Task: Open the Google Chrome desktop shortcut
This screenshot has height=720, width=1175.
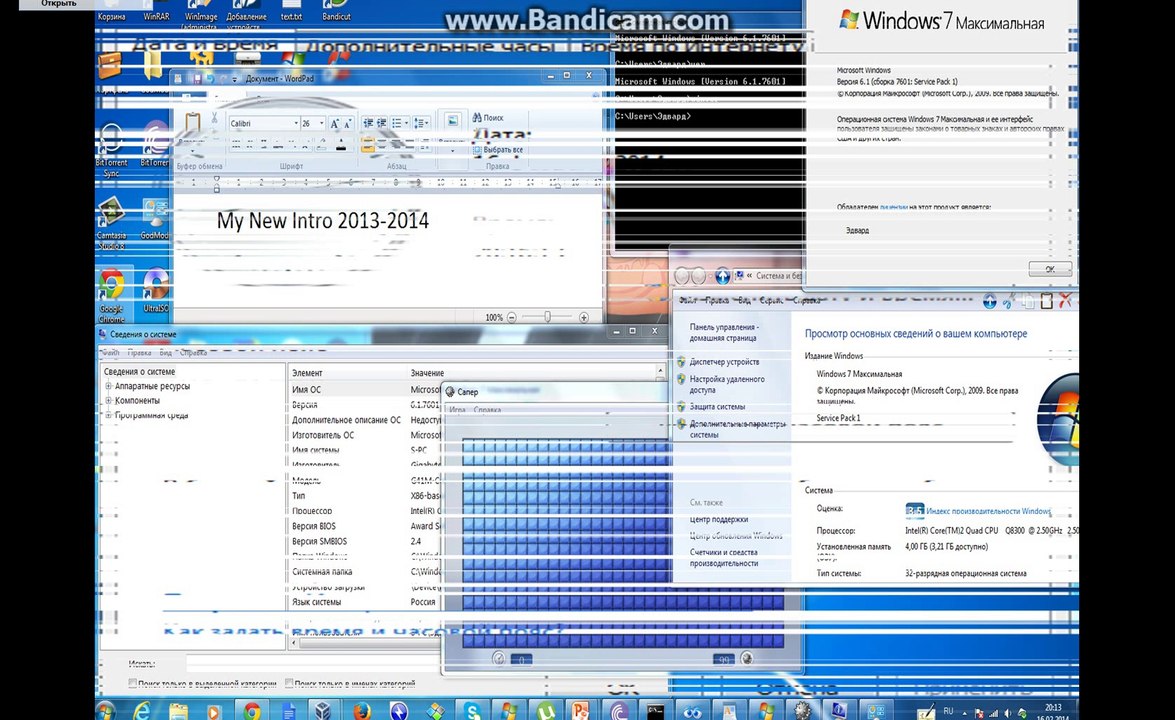Action: (111, 296)
